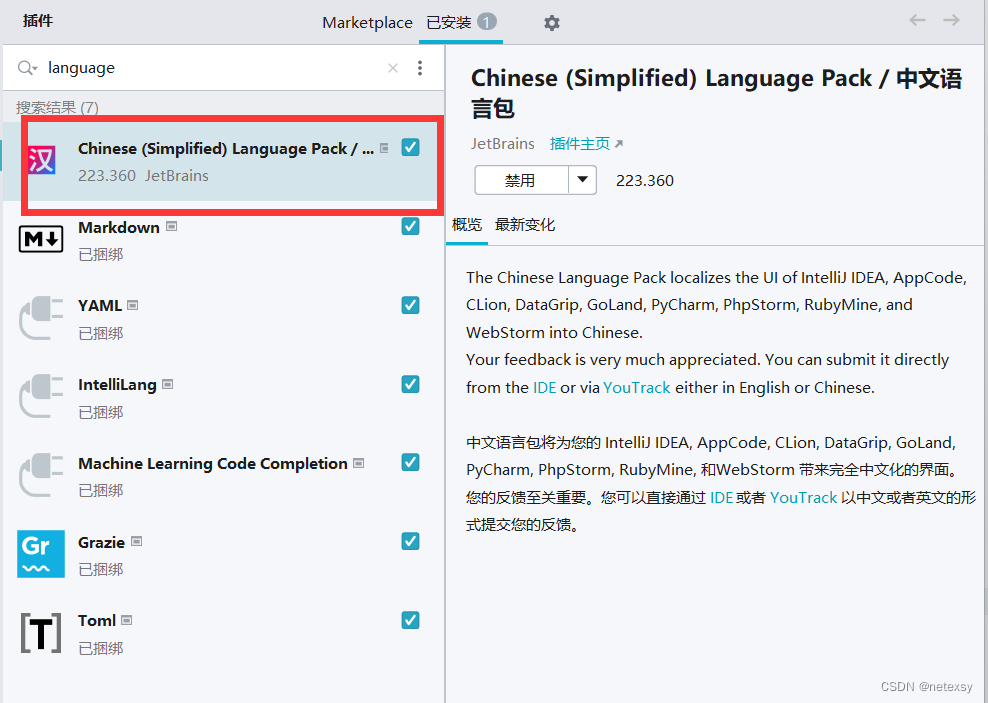Switch to the 已安装 tab
Image resolution: width=988 pixels, height=703 pixels.
(461, 23)
